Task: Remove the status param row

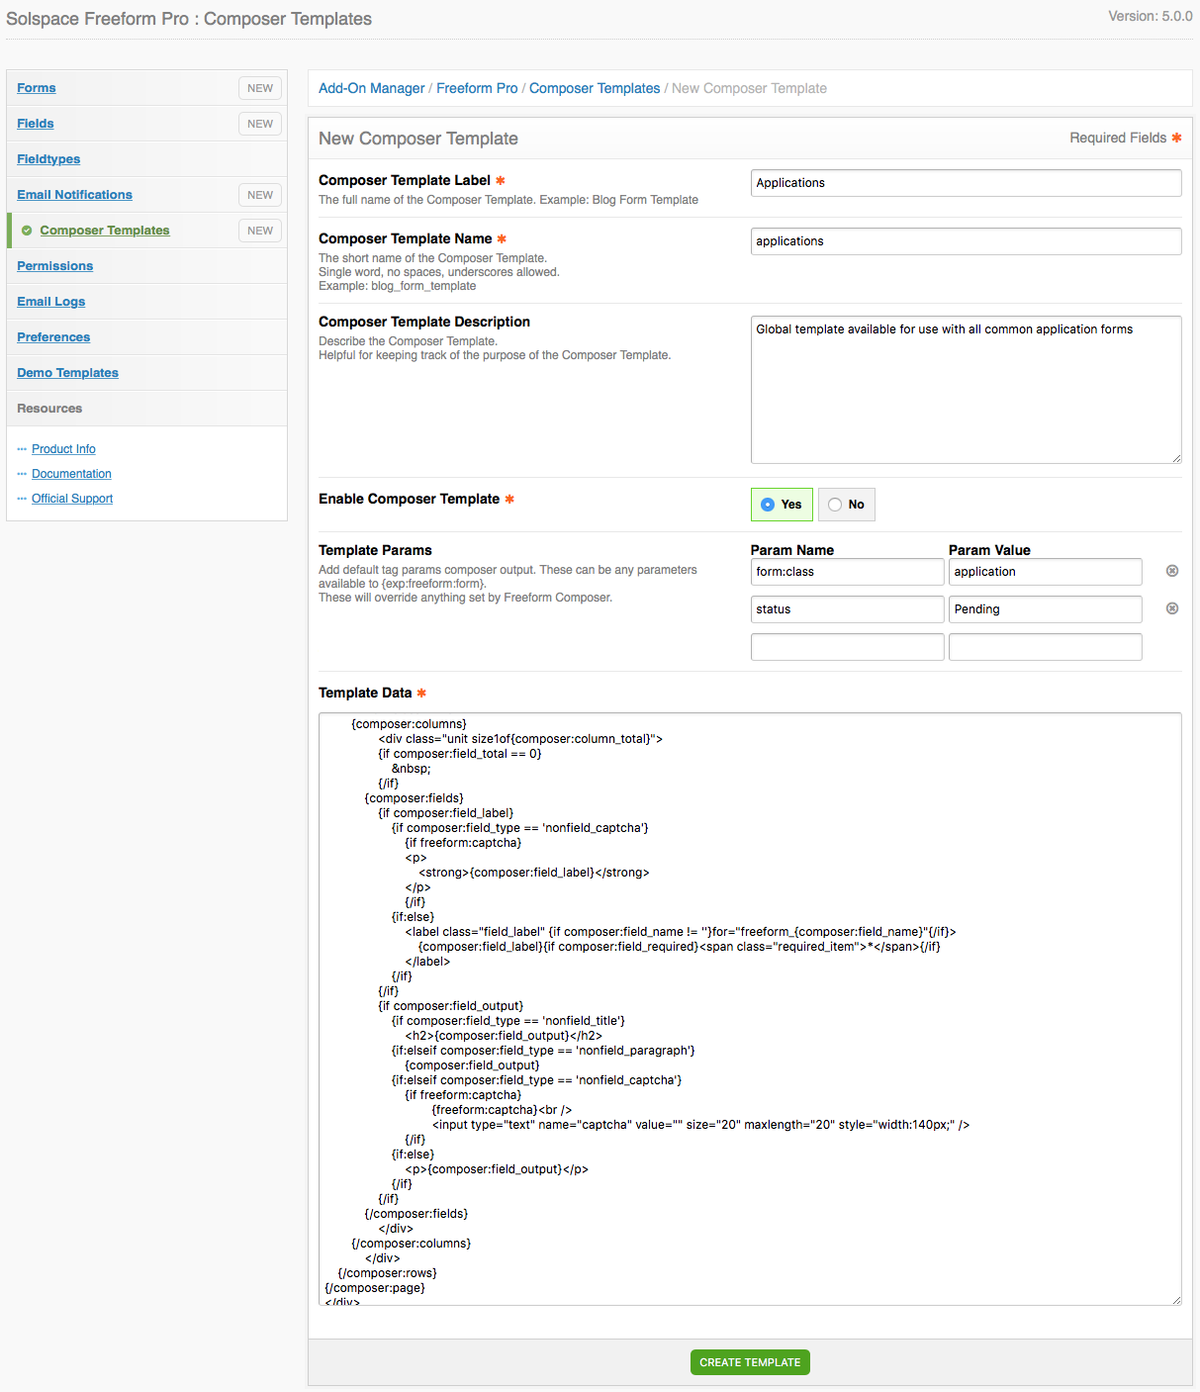Action: (x=1172, y=609)
